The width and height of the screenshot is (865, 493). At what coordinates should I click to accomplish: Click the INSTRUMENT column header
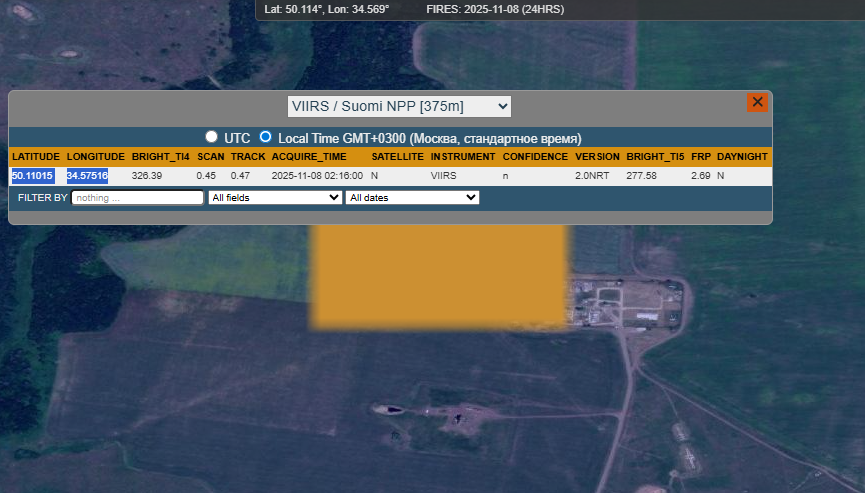[462, 157]
